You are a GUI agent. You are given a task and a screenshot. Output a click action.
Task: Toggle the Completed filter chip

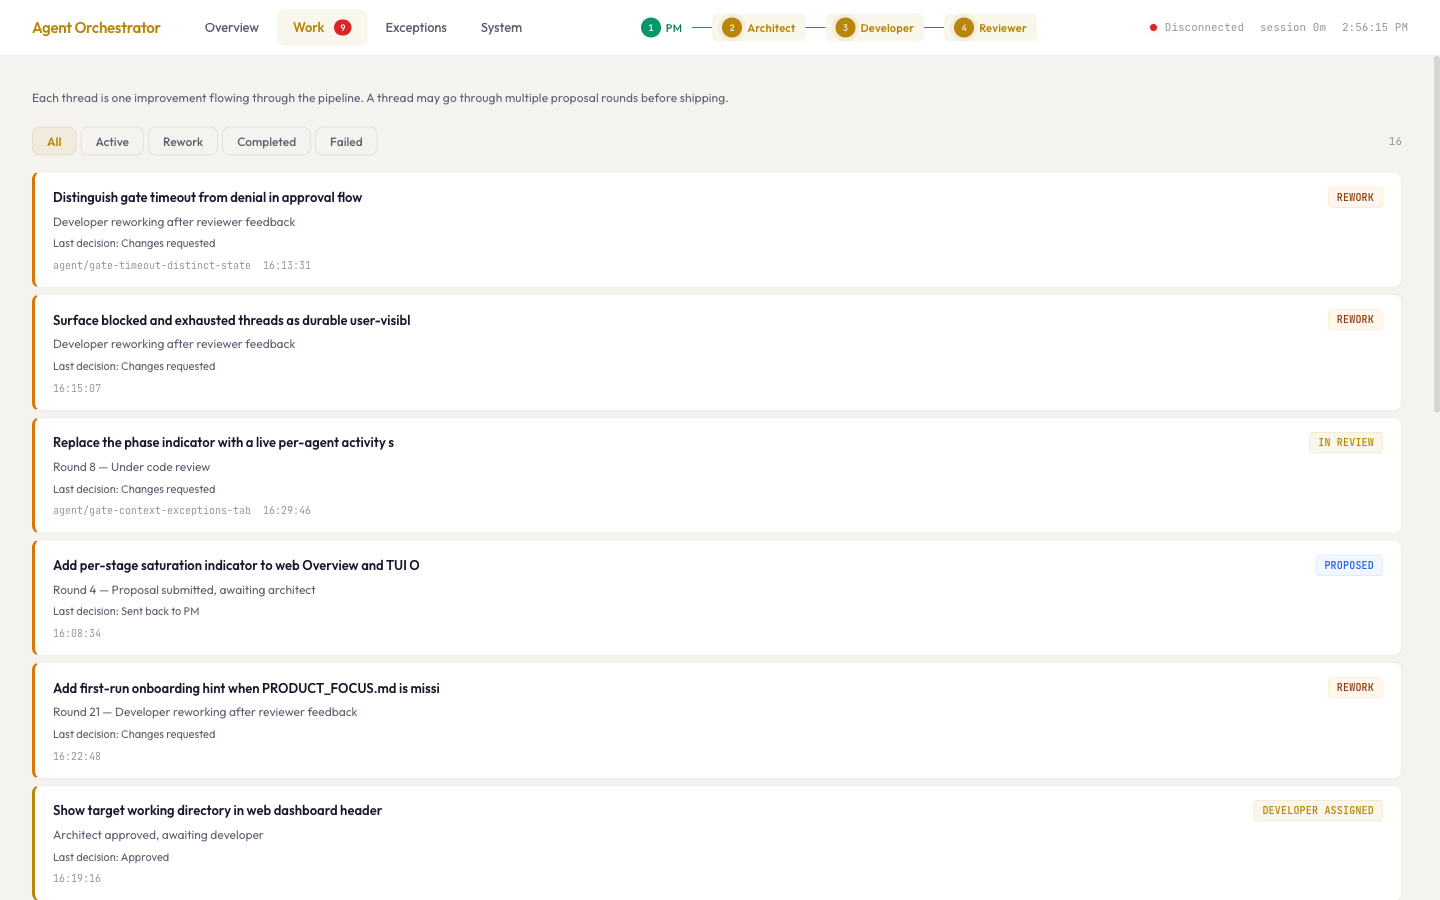click(x=266, y=141)
